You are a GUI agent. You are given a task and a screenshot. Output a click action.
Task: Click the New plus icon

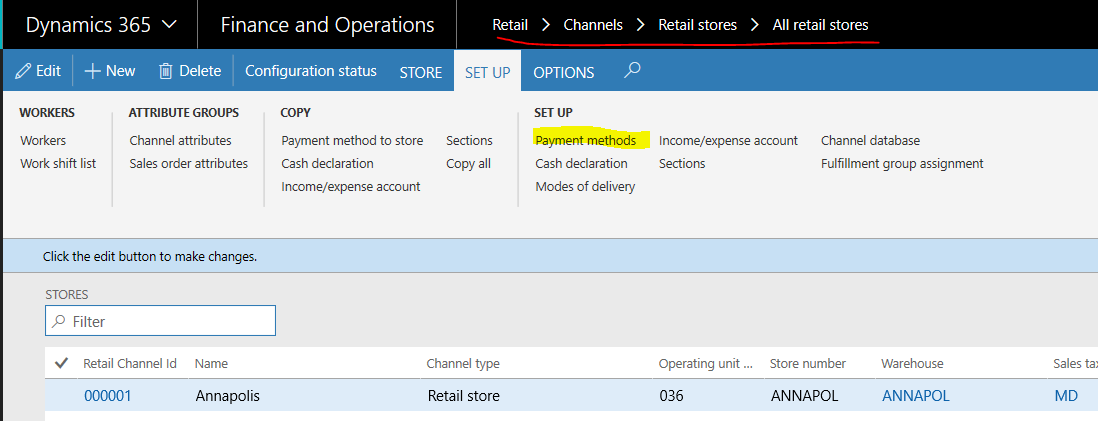(92, 71)
